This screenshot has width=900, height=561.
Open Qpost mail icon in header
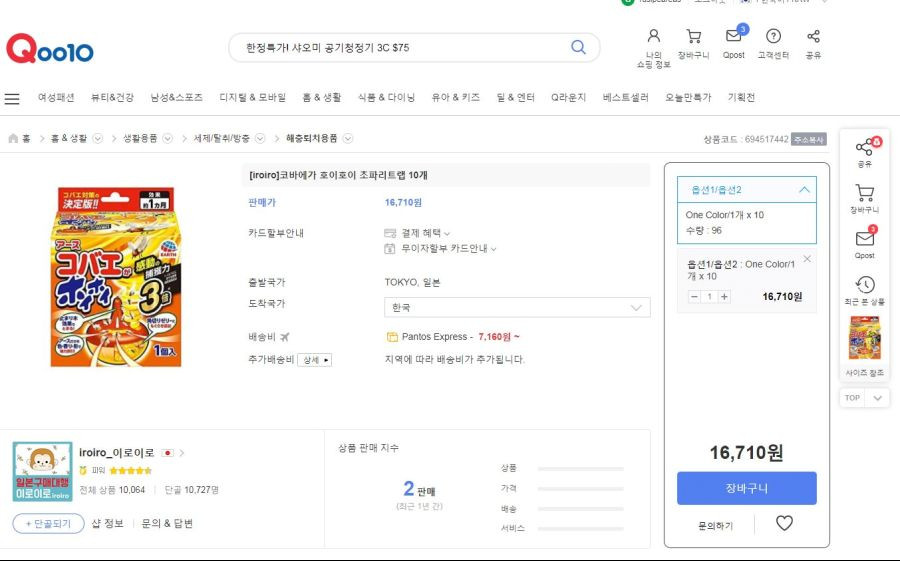[x=734, y=36]
